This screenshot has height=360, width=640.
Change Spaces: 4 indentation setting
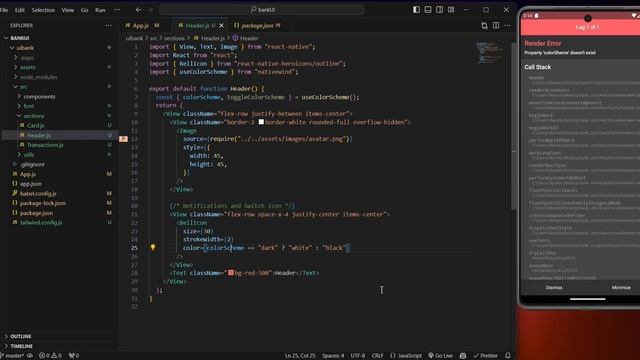coord(333,356)
